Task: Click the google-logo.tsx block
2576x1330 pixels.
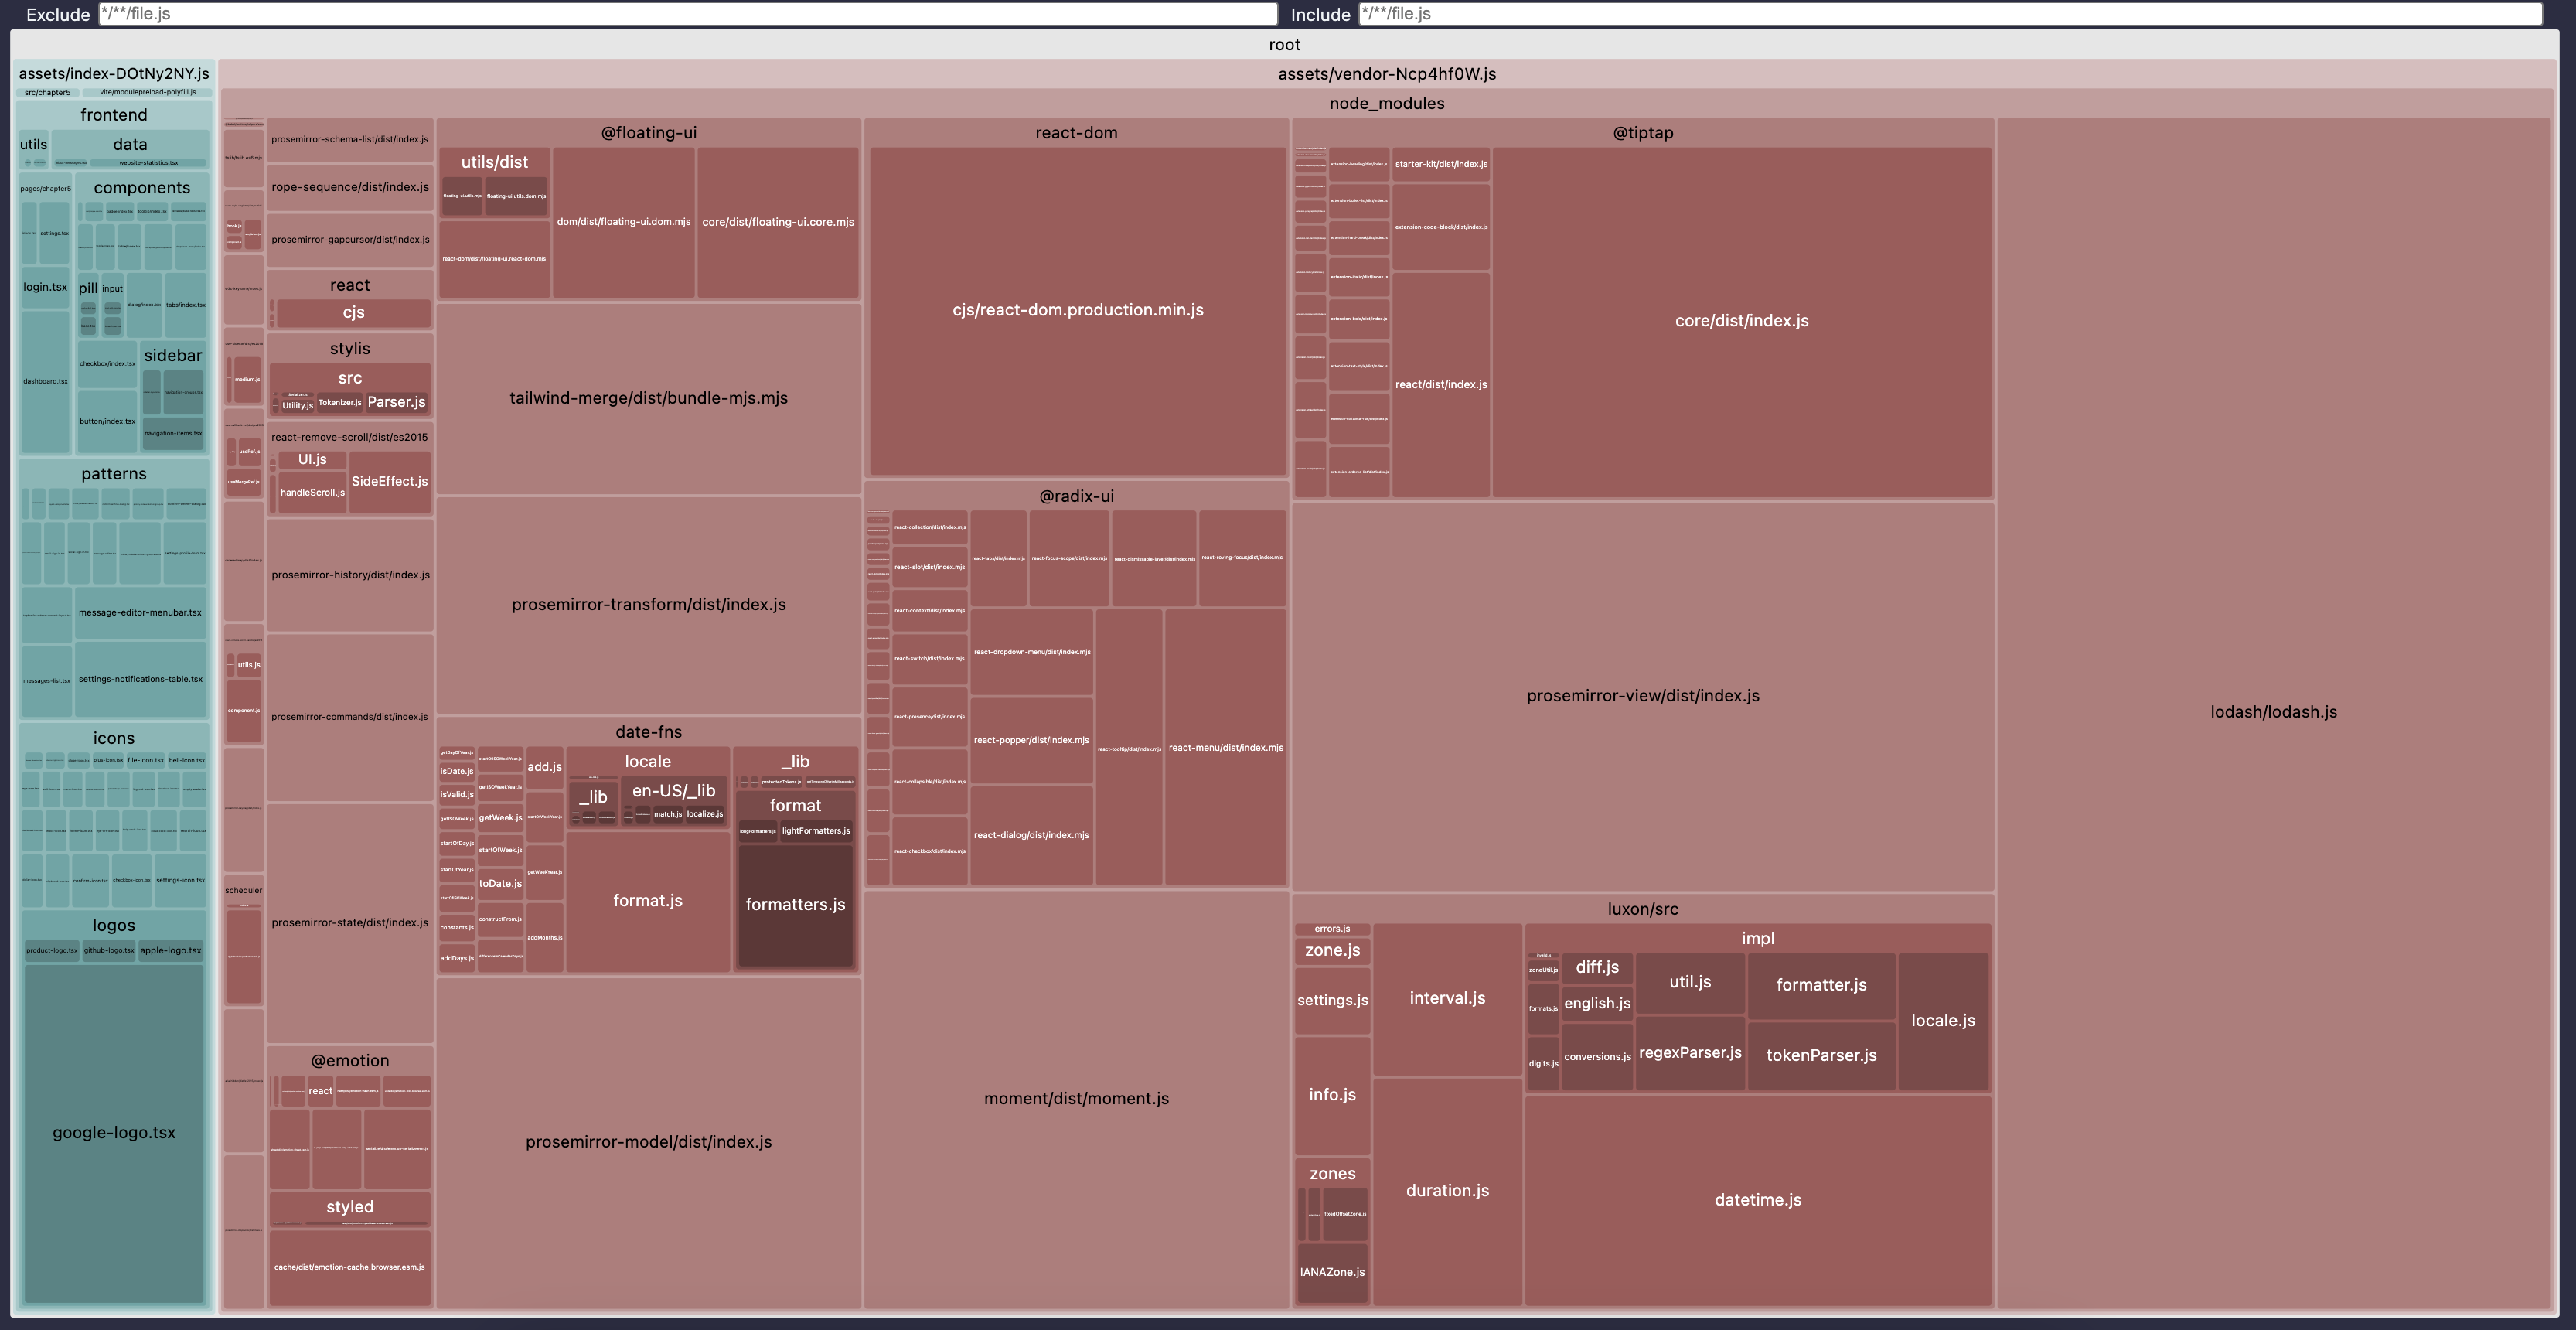Action: tap(114, 1132)
